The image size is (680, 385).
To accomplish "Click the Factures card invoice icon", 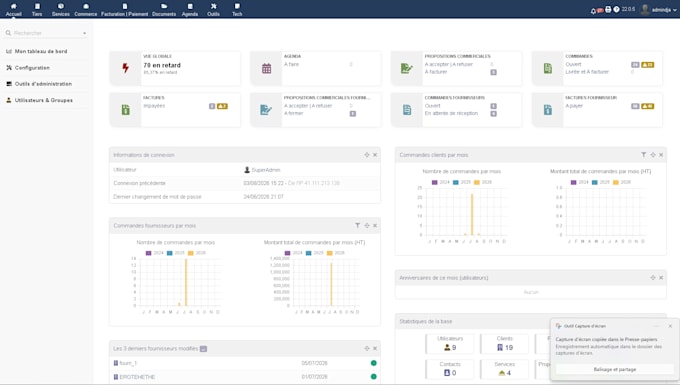I will (125, 110).
